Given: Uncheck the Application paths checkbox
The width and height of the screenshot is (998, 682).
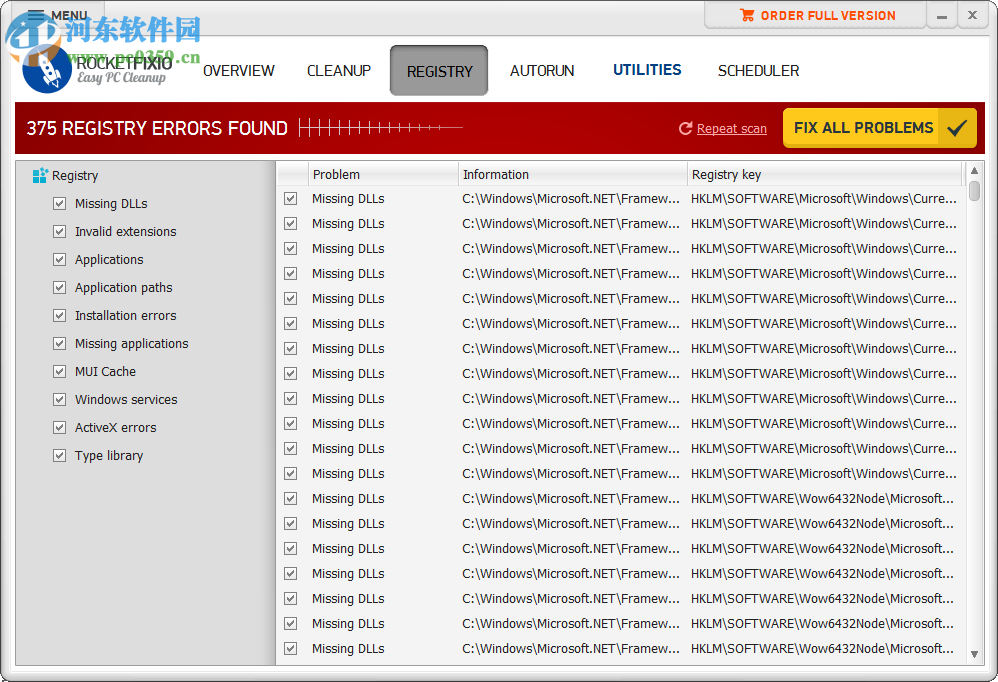Looking at the screenshot, I should (59, 288).
